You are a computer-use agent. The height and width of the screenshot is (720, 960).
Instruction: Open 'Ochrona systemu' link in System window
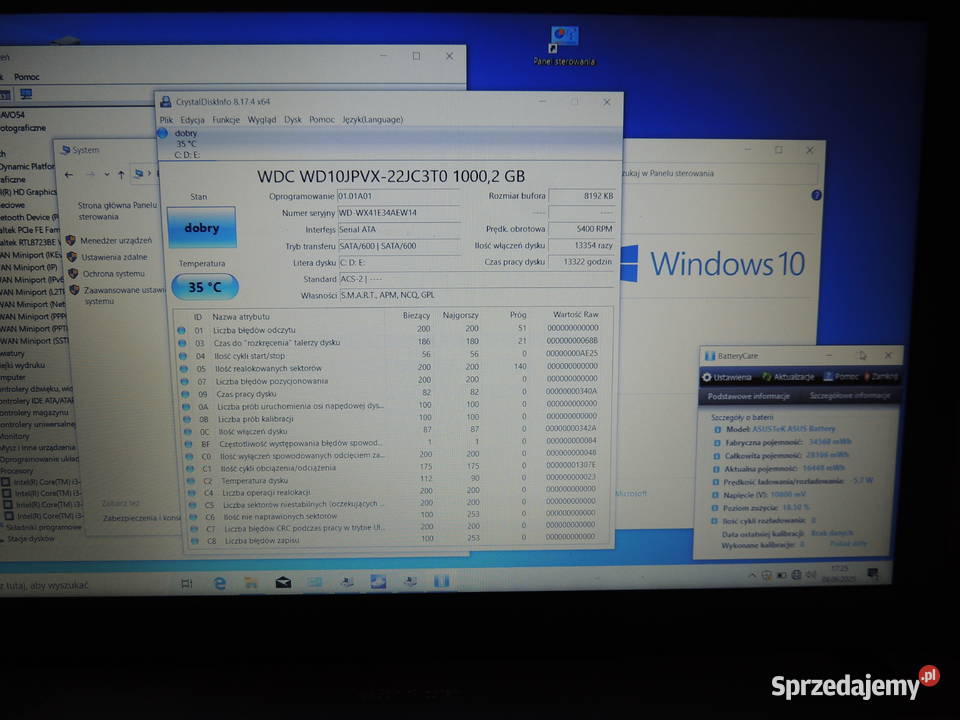[x=114, y=274]
